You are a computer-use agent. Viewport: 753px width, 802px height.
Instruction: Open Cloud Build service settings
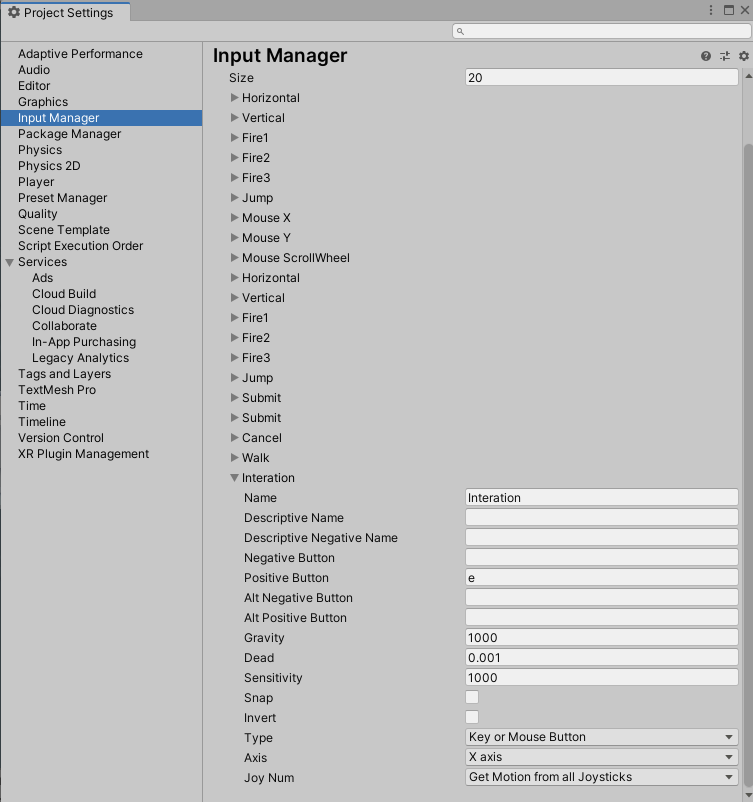pos(64,294)
